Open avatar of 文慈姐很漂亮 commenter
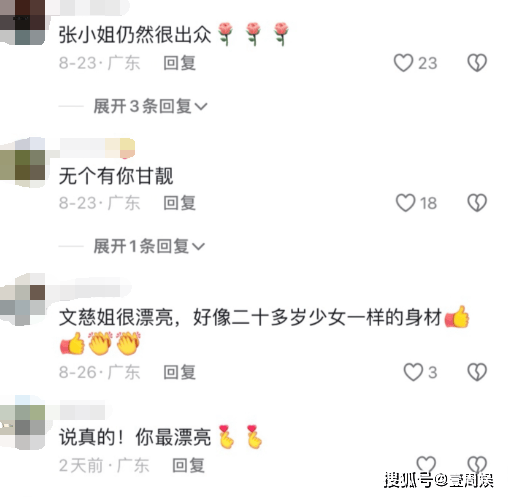The height and width of the screenshot is (497, 508). 22,299
